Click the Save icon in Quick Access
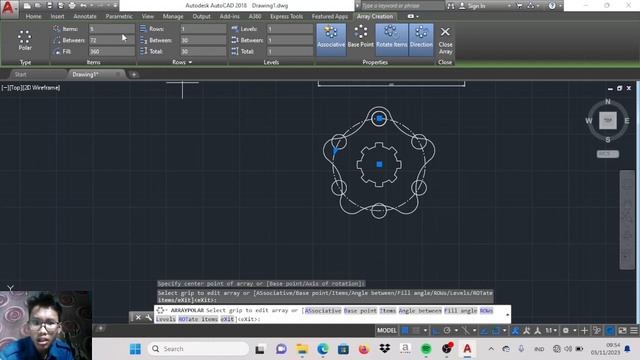The height and width of the screenshot is (360, 640). 49,6
